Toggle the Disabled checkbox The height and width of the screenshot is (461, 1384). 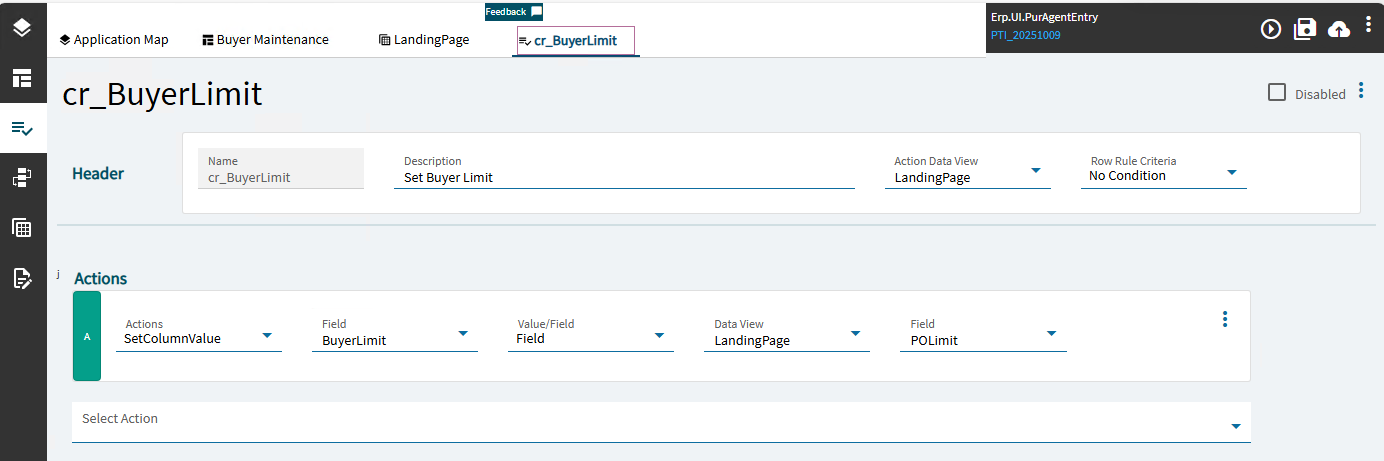(x=1276, y=92)
